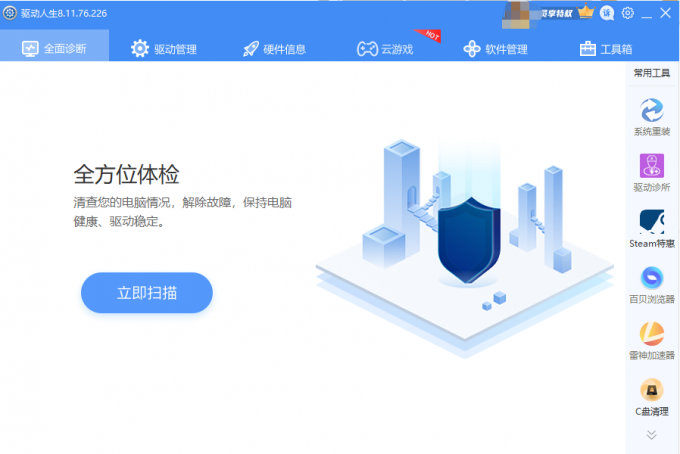Click the 常用工具 sidebar heading
Viewport: 680px width, 454px height.
point(652,73)
